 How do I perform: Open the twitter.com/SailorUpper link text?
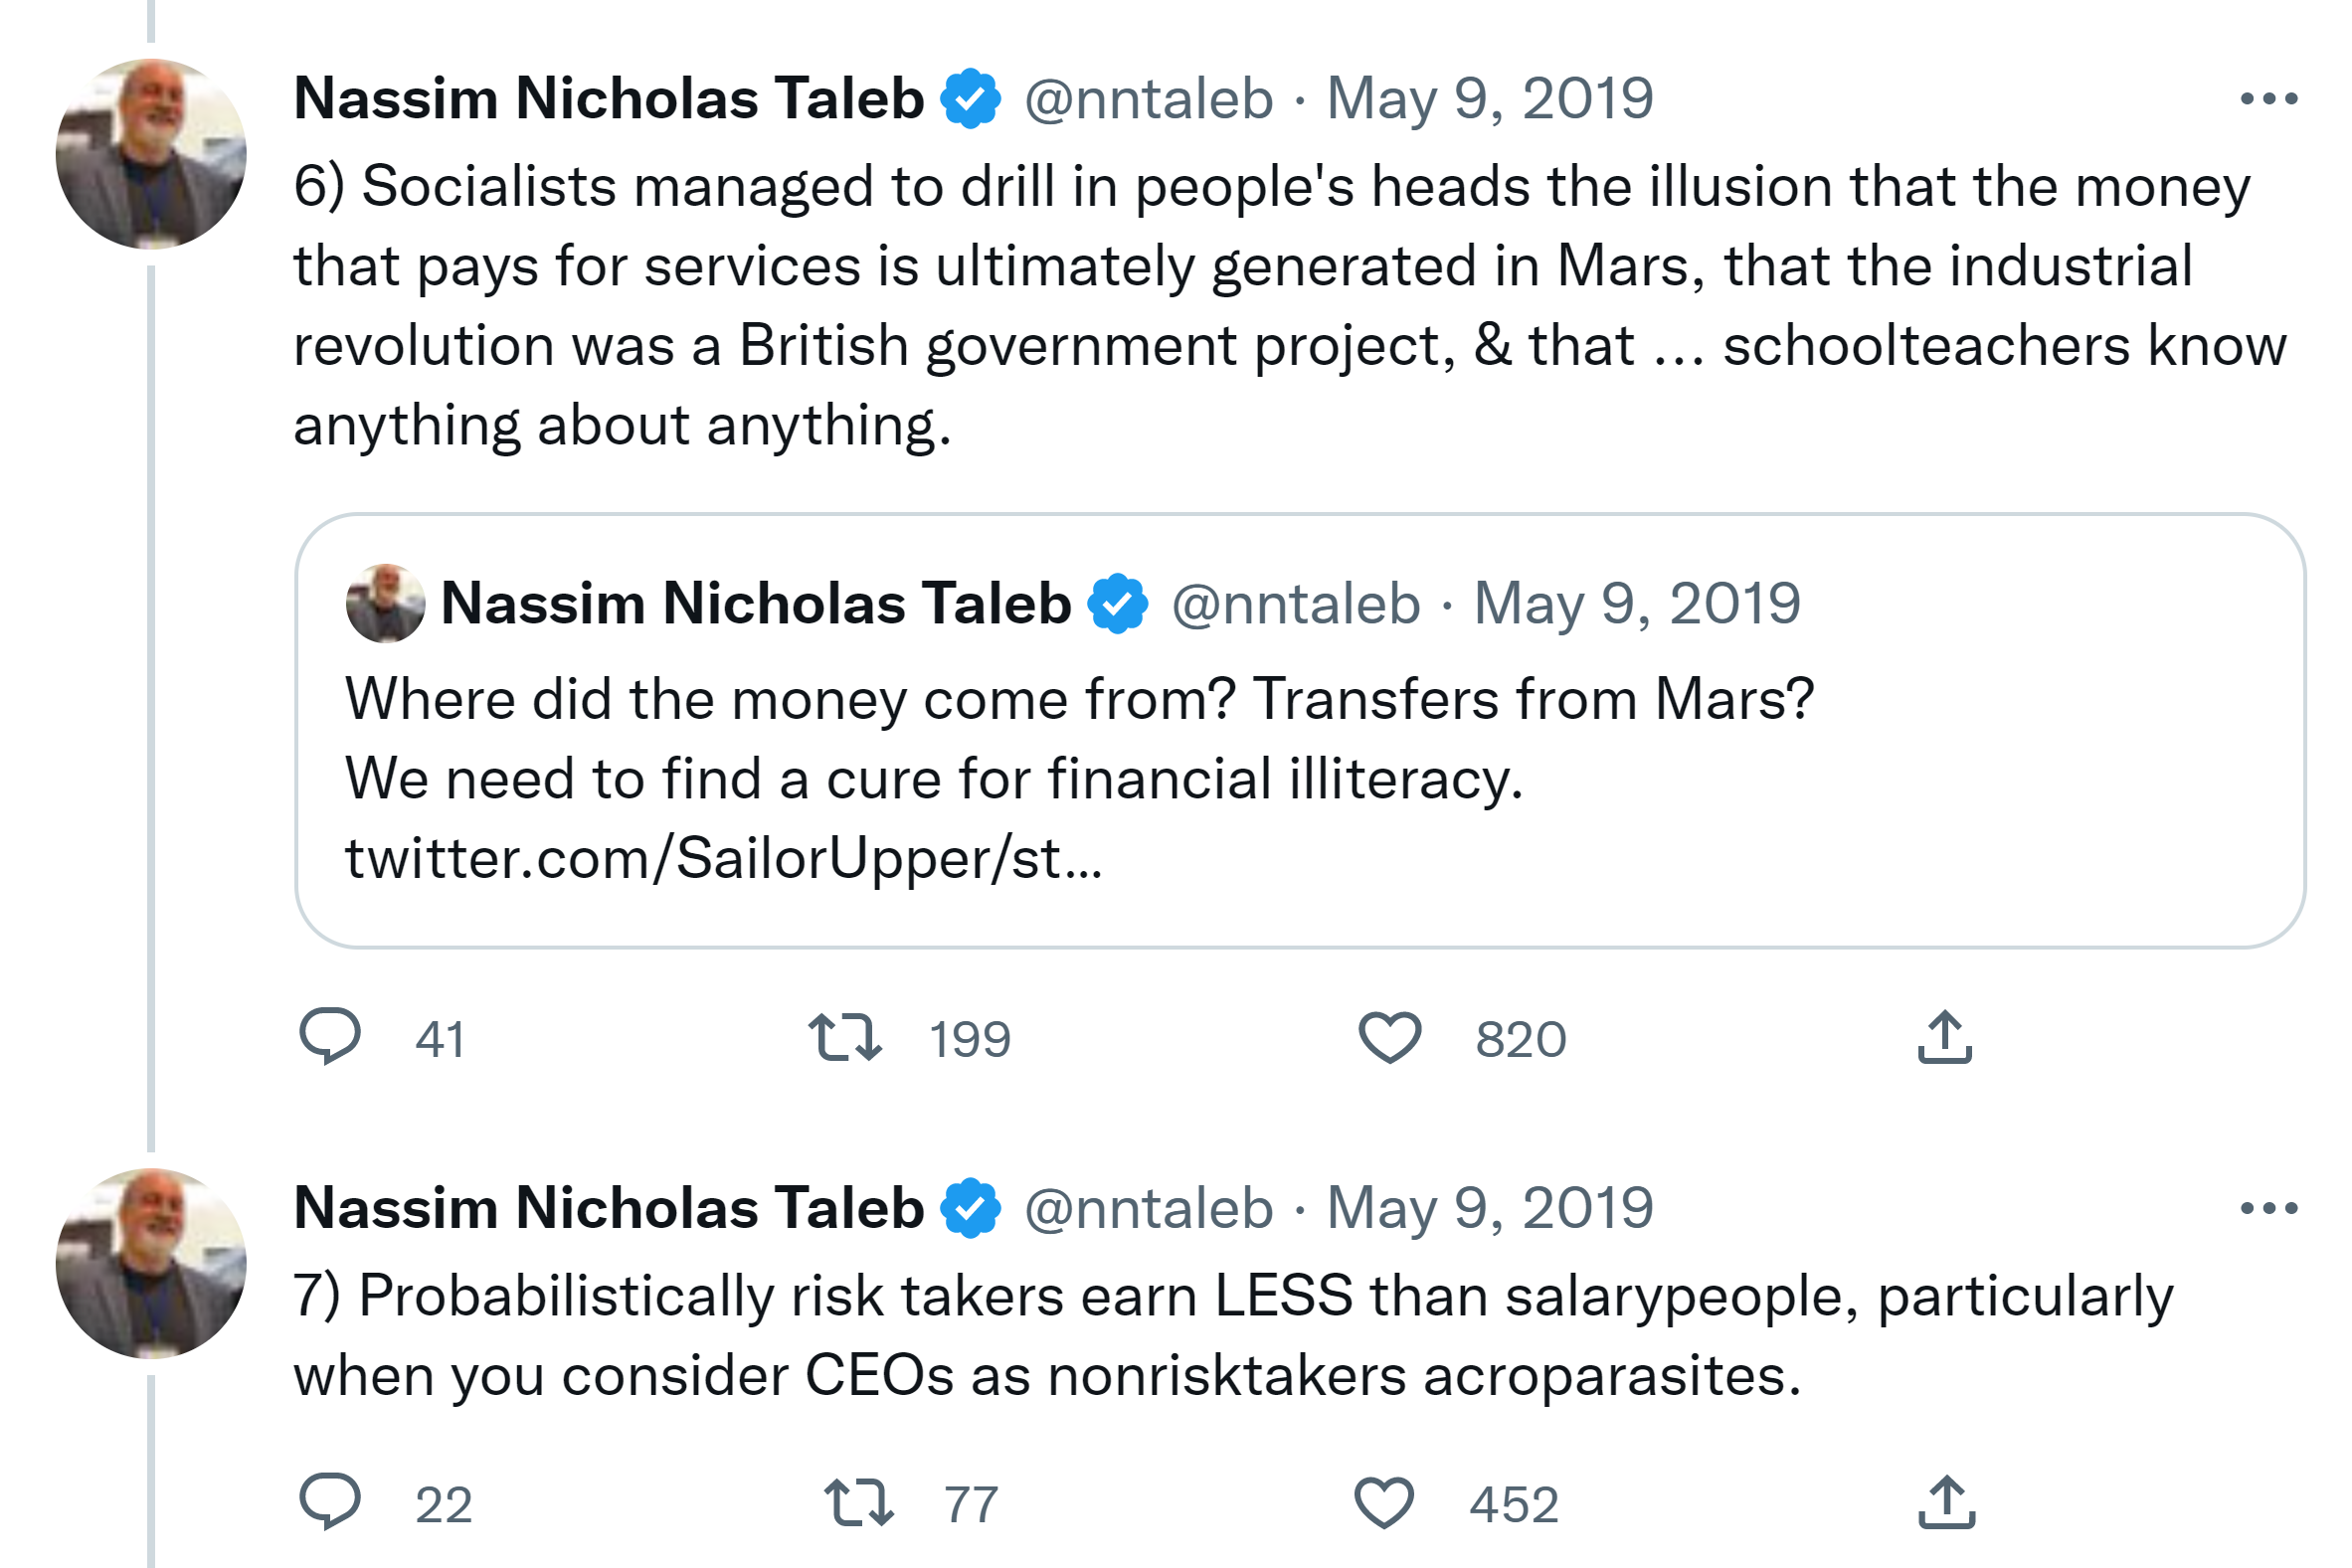pos(723,859)
